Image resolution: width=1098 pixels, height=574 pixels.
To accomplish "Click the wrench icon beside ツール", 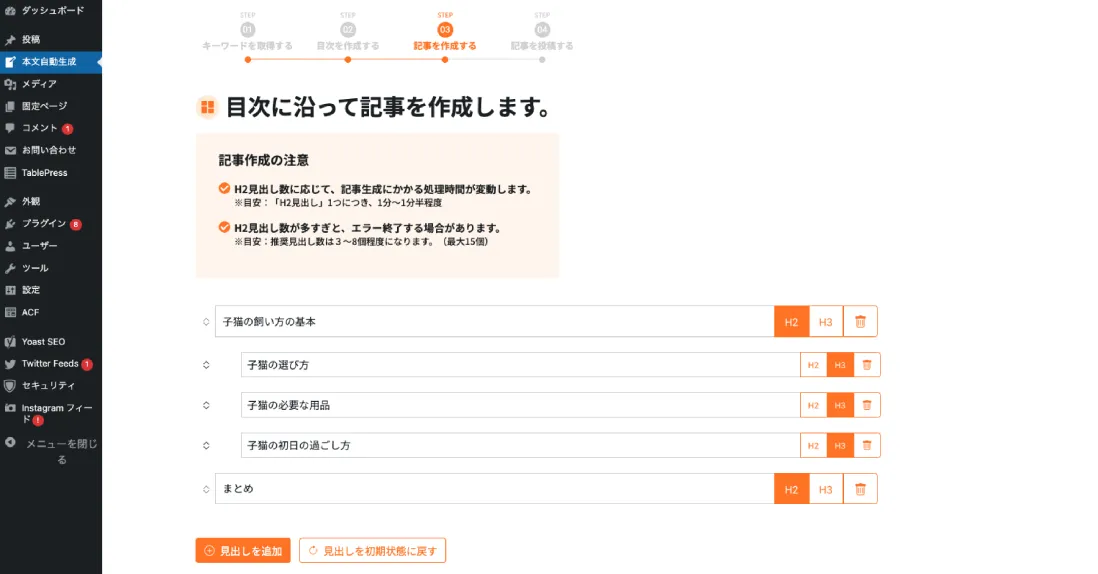I will click(10, 268).
